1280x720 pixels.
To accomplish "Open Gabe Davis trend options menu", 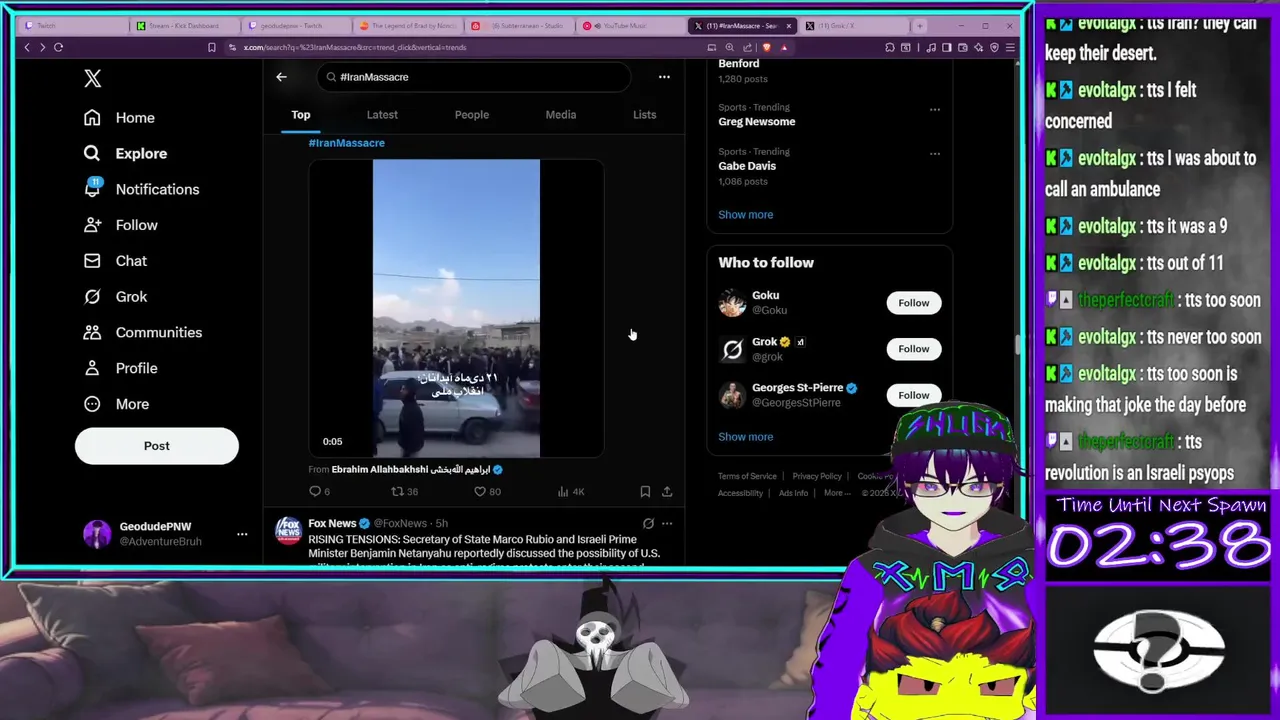I will click(935, 153).
